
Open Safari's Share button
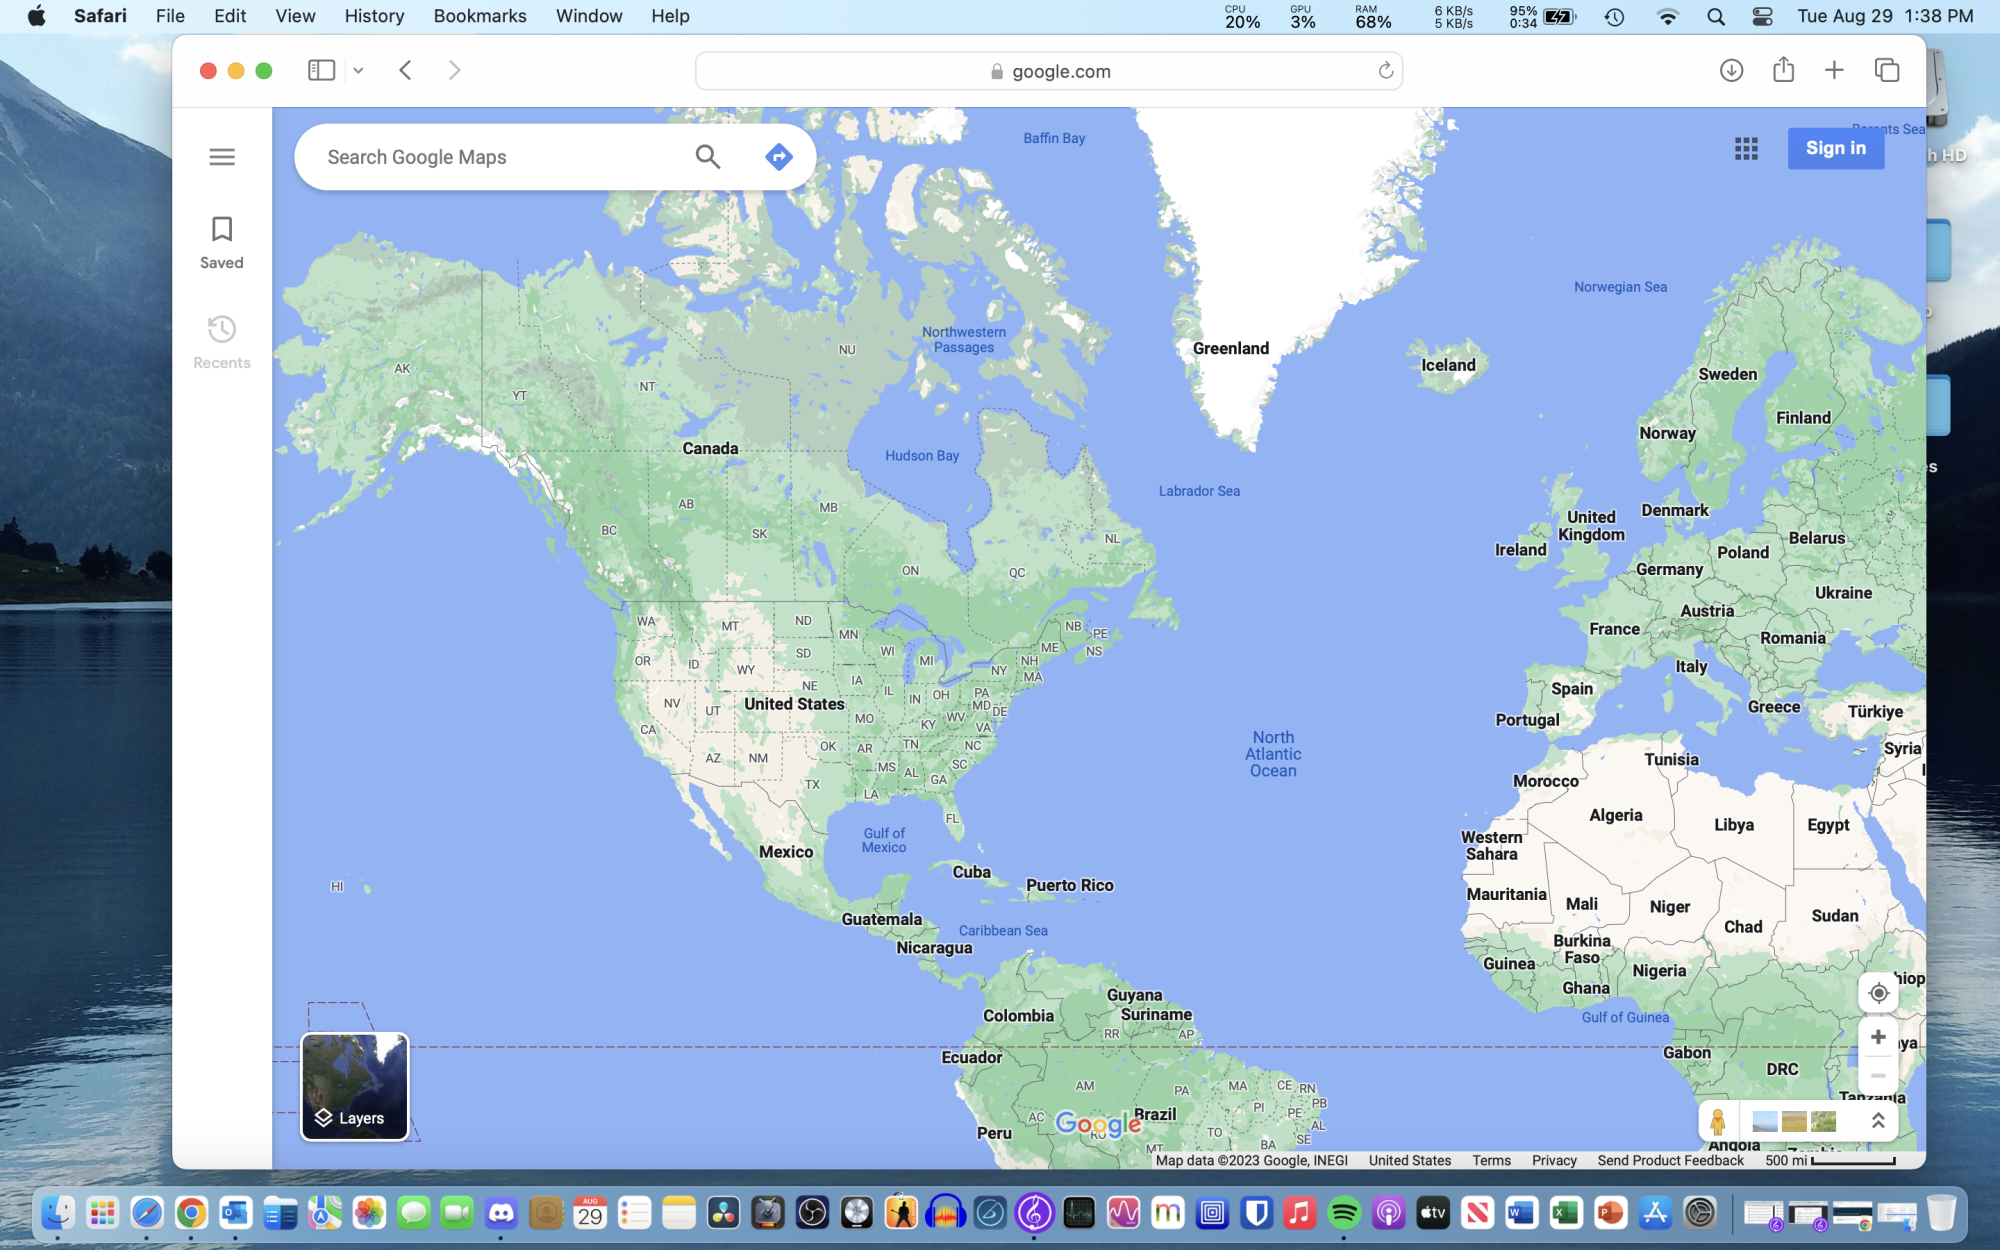coord(1783,70)
